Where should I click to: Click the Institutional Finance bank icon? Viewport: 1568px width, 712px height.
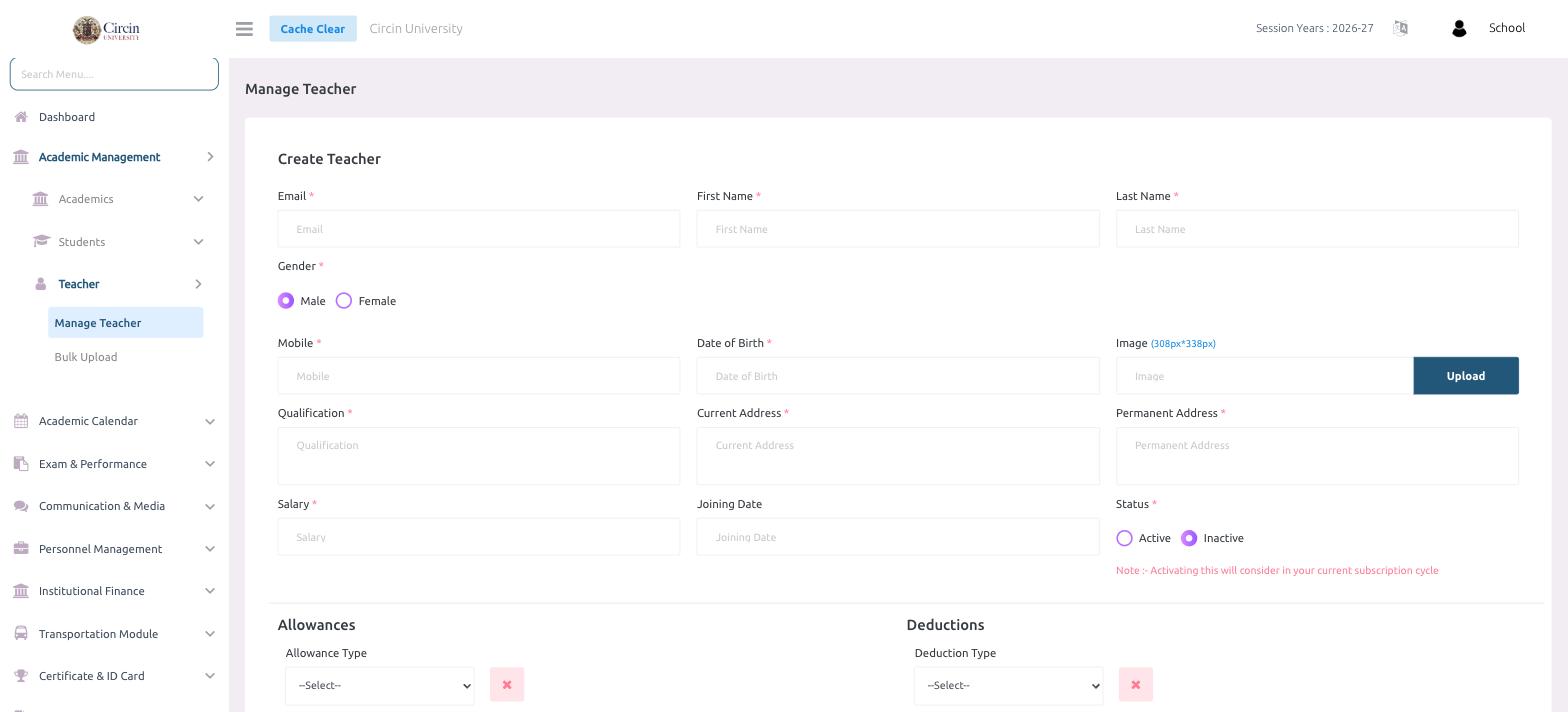(x=21, y=591)
